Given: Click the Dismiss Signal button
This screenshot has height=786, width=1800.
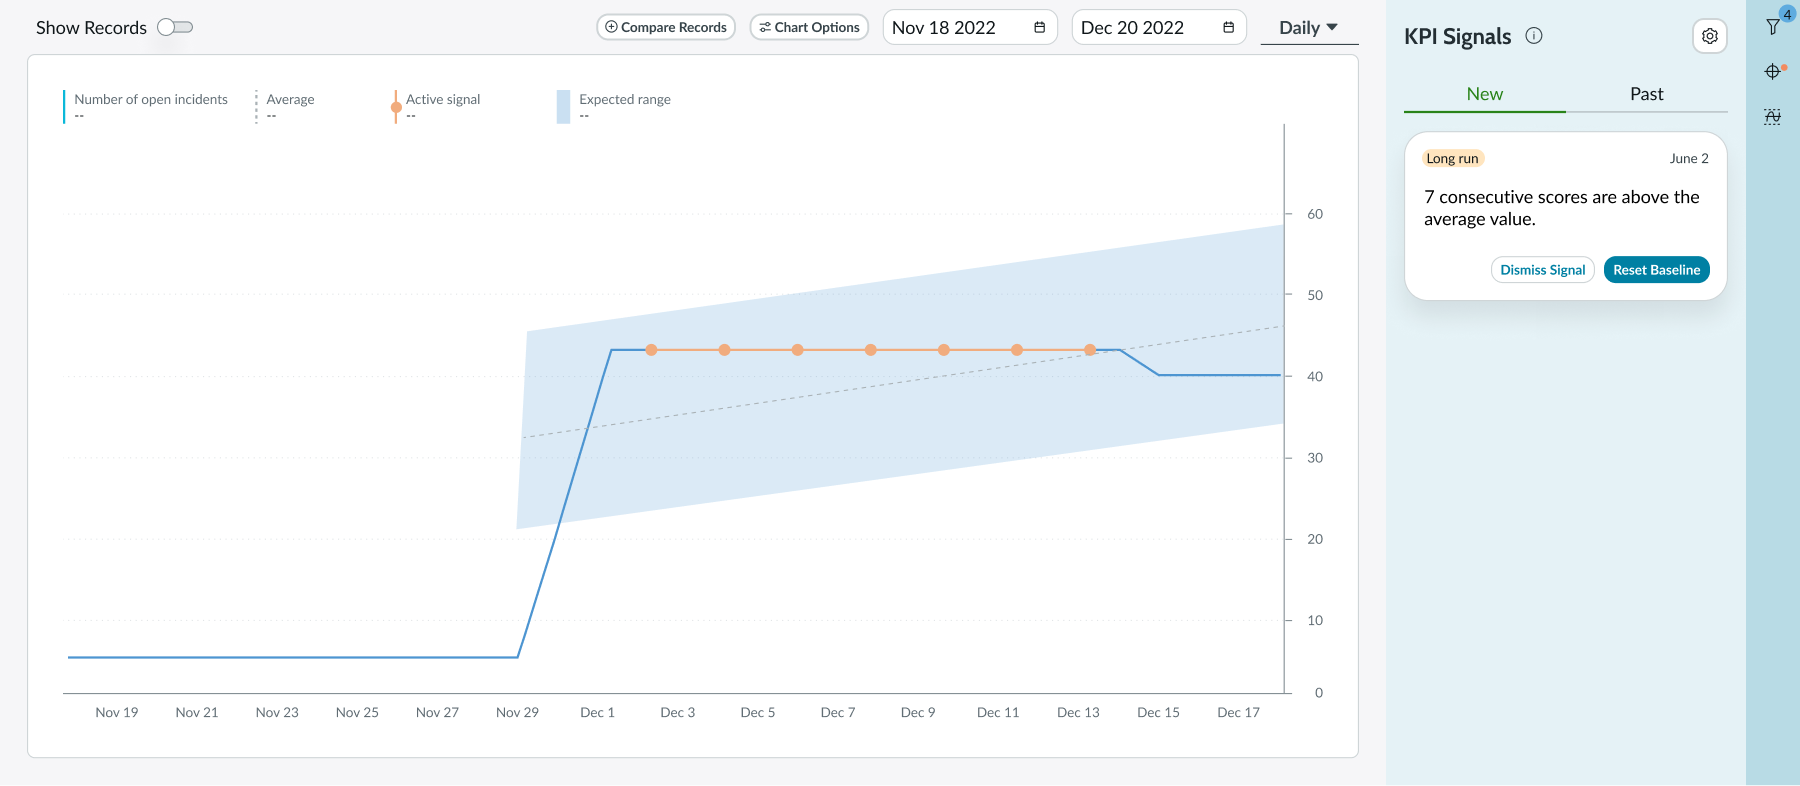Looking at the screenshot, I should click(1542, 270).
